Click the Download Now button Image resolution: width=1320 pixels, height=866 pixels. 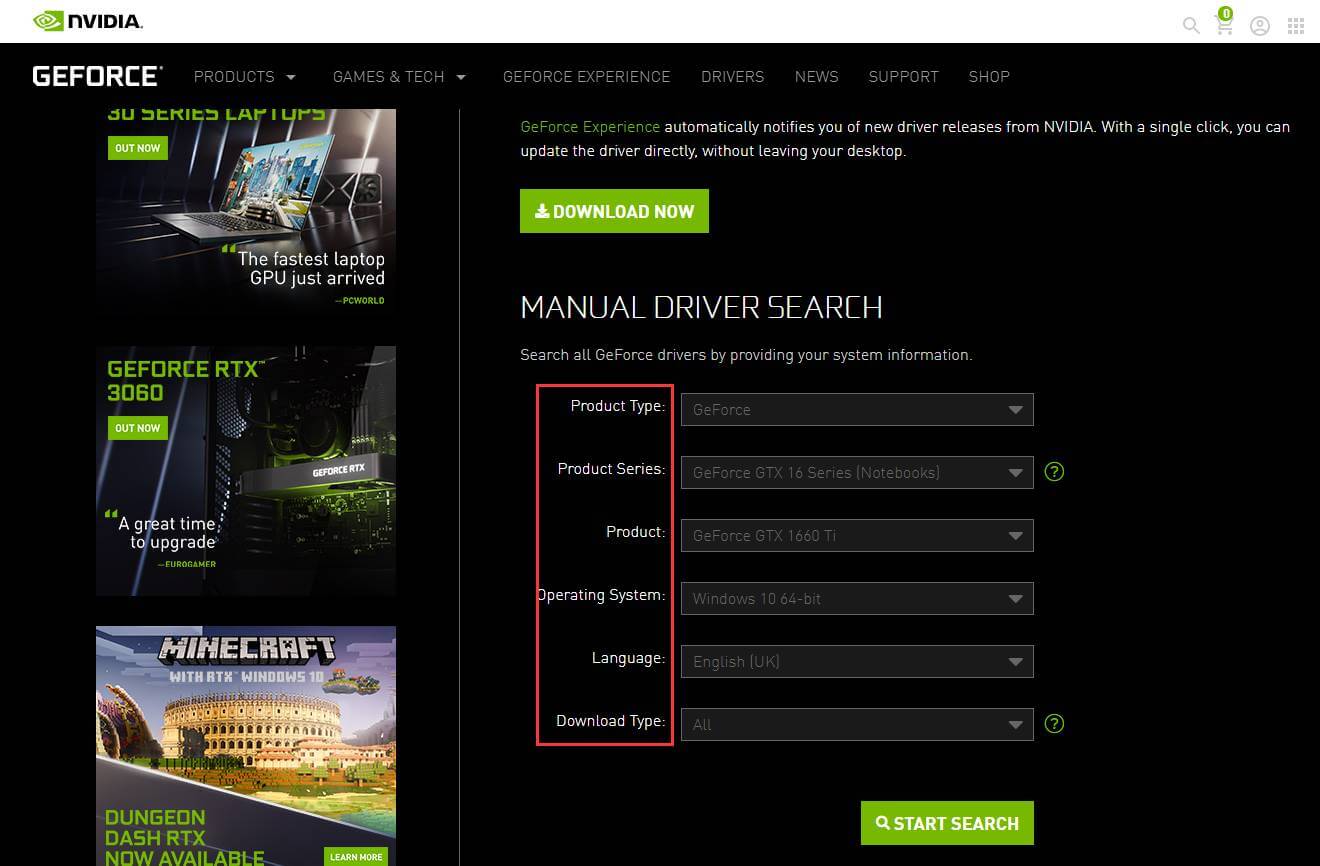[x=614, y=211]
